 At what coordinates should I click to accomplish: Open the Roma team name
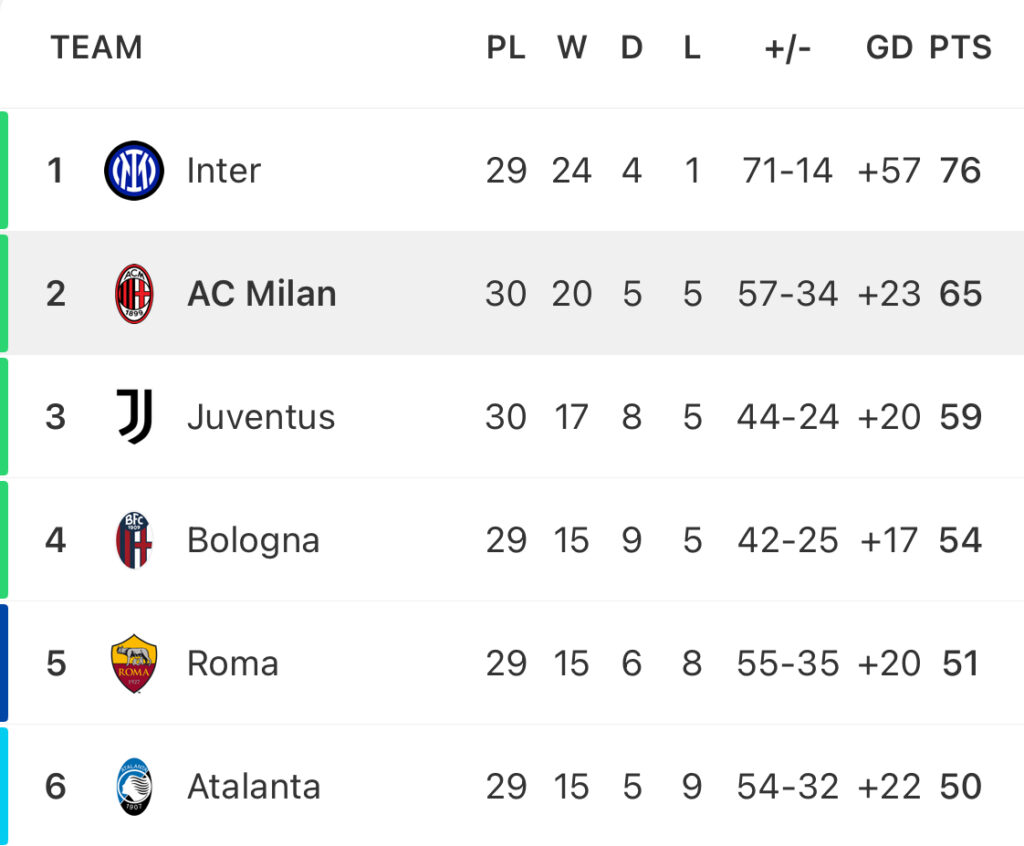(233, 664)
